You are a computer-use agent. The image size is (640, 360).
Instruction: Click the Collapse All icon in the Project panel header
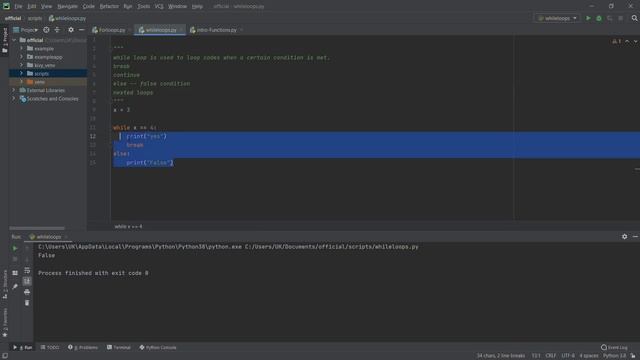tap(57, 30)
